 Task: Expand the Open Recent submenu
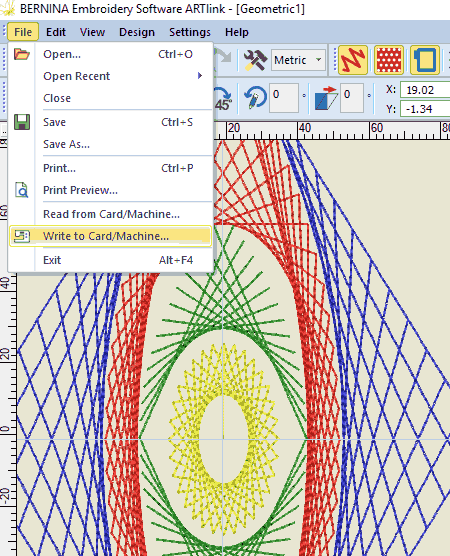click(x=111, y=76)
